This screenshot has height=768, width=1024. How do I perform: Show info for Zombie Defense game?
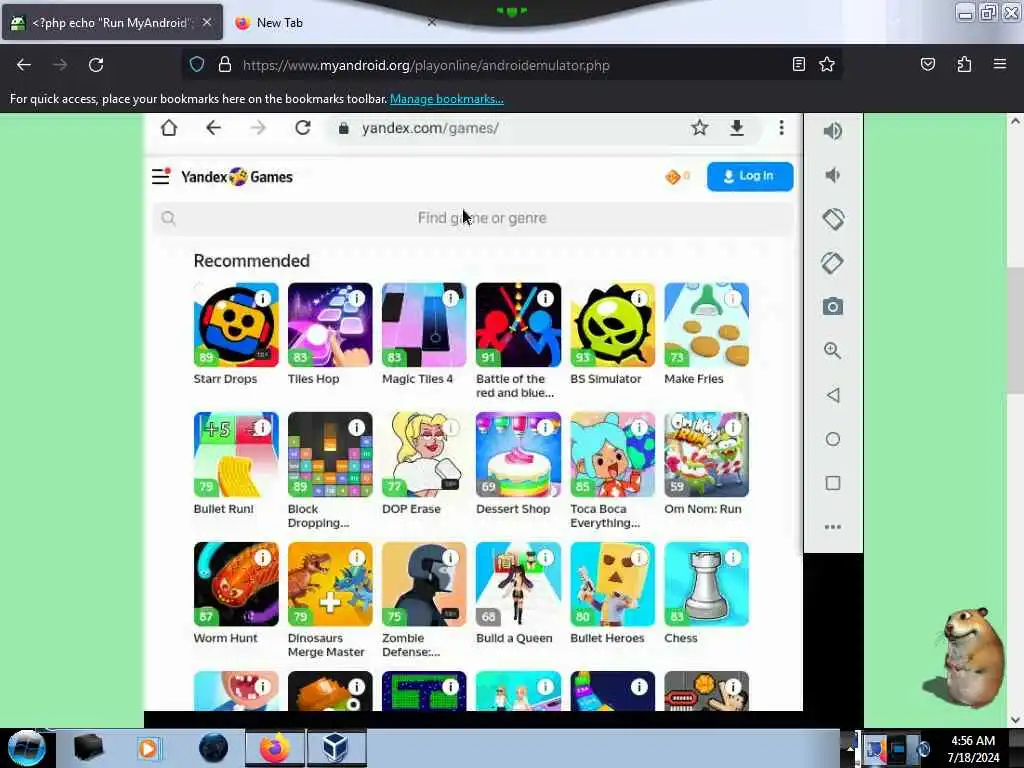(x=451, y=558)
